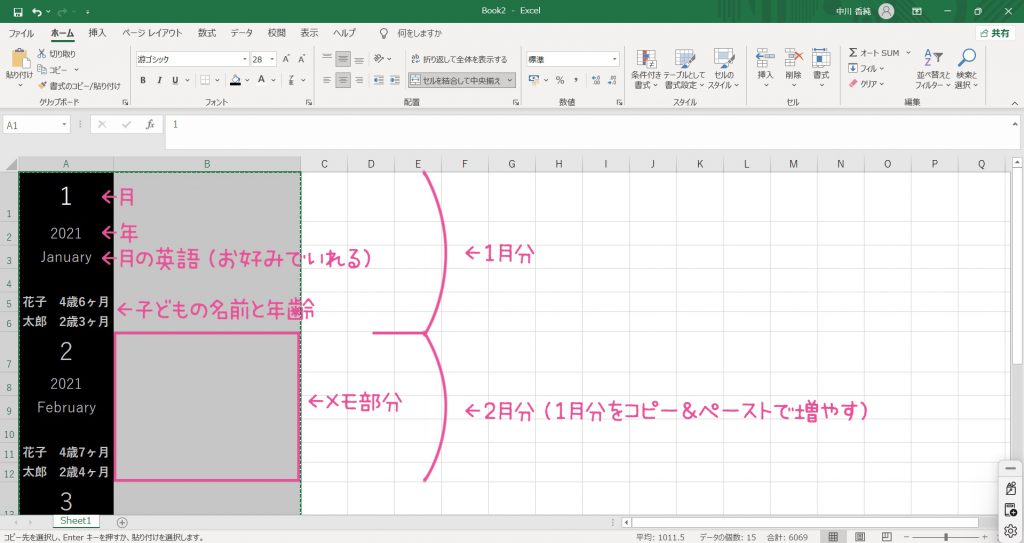Expand the number format dropdown 標準
1024x543 pixels.
tap(614, 59)
